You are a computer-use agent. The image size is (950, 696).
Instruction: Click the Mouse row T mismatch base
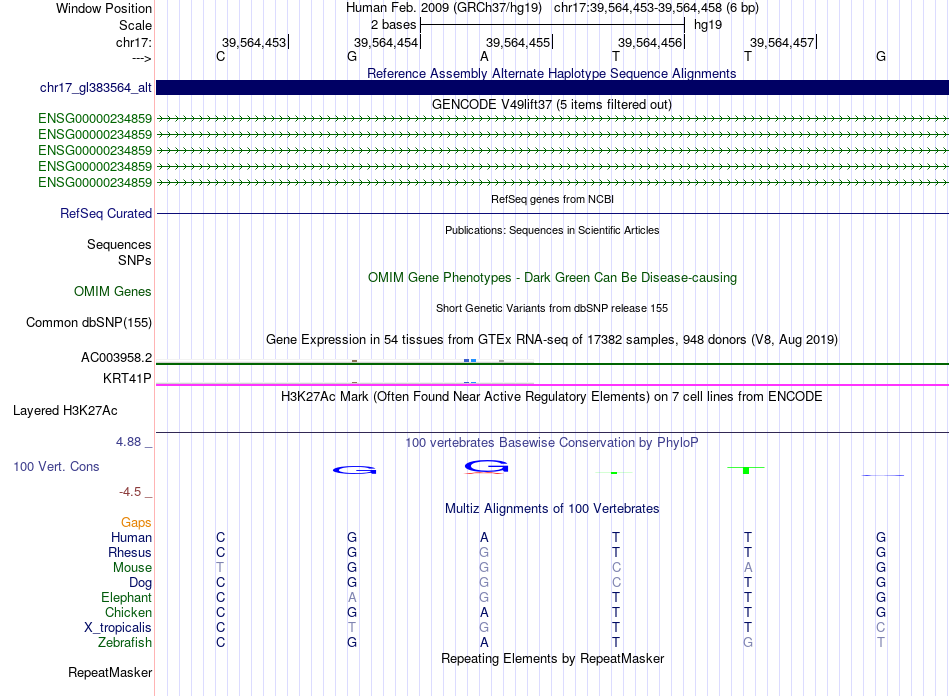coord(220,568)
